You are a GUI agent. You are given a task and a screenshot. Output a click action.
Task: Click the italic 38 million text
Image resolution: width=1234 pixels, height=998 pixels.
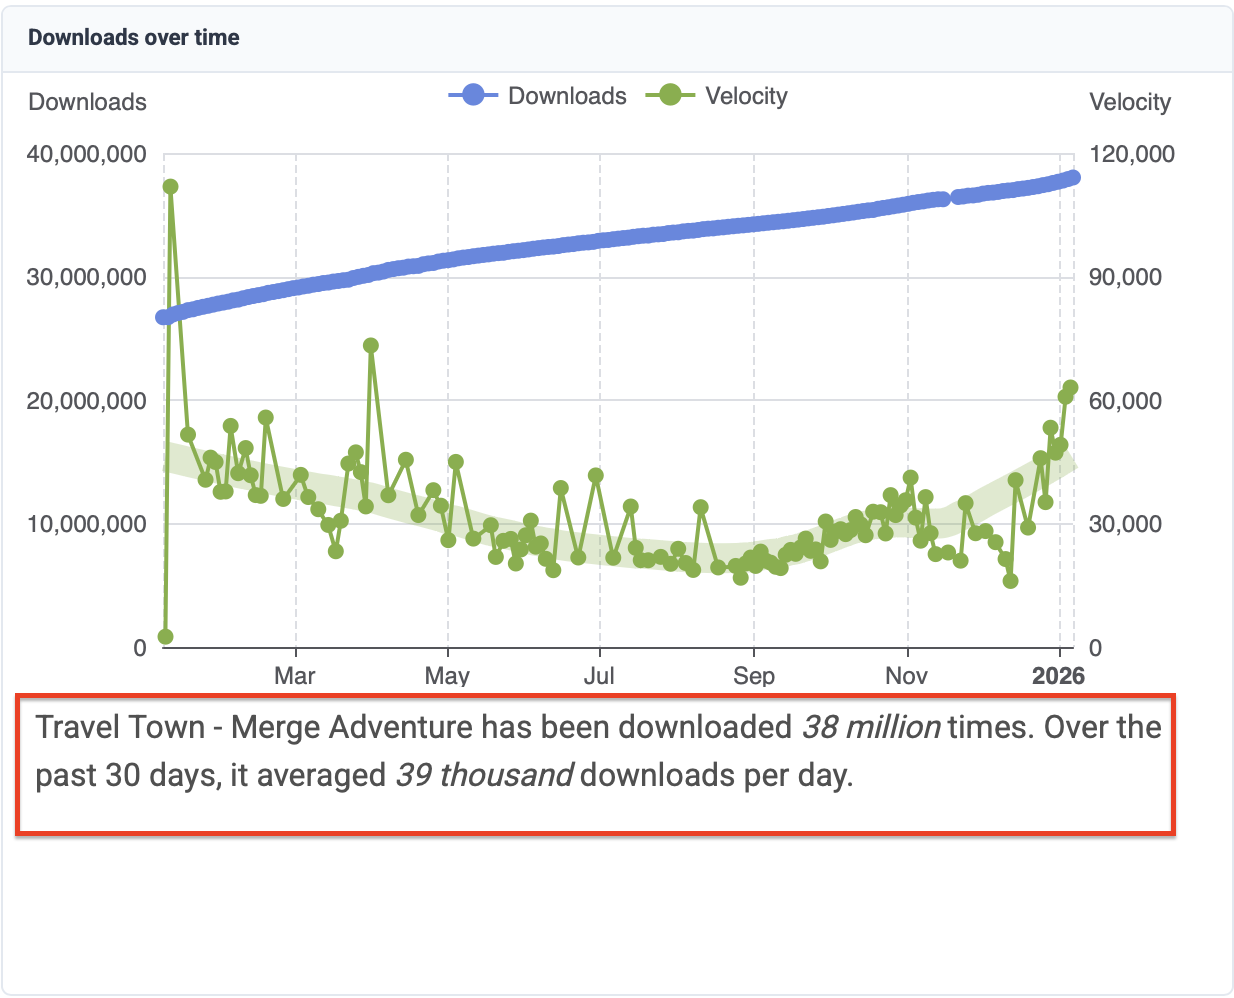pyautogui.click(x=870, y=727)
